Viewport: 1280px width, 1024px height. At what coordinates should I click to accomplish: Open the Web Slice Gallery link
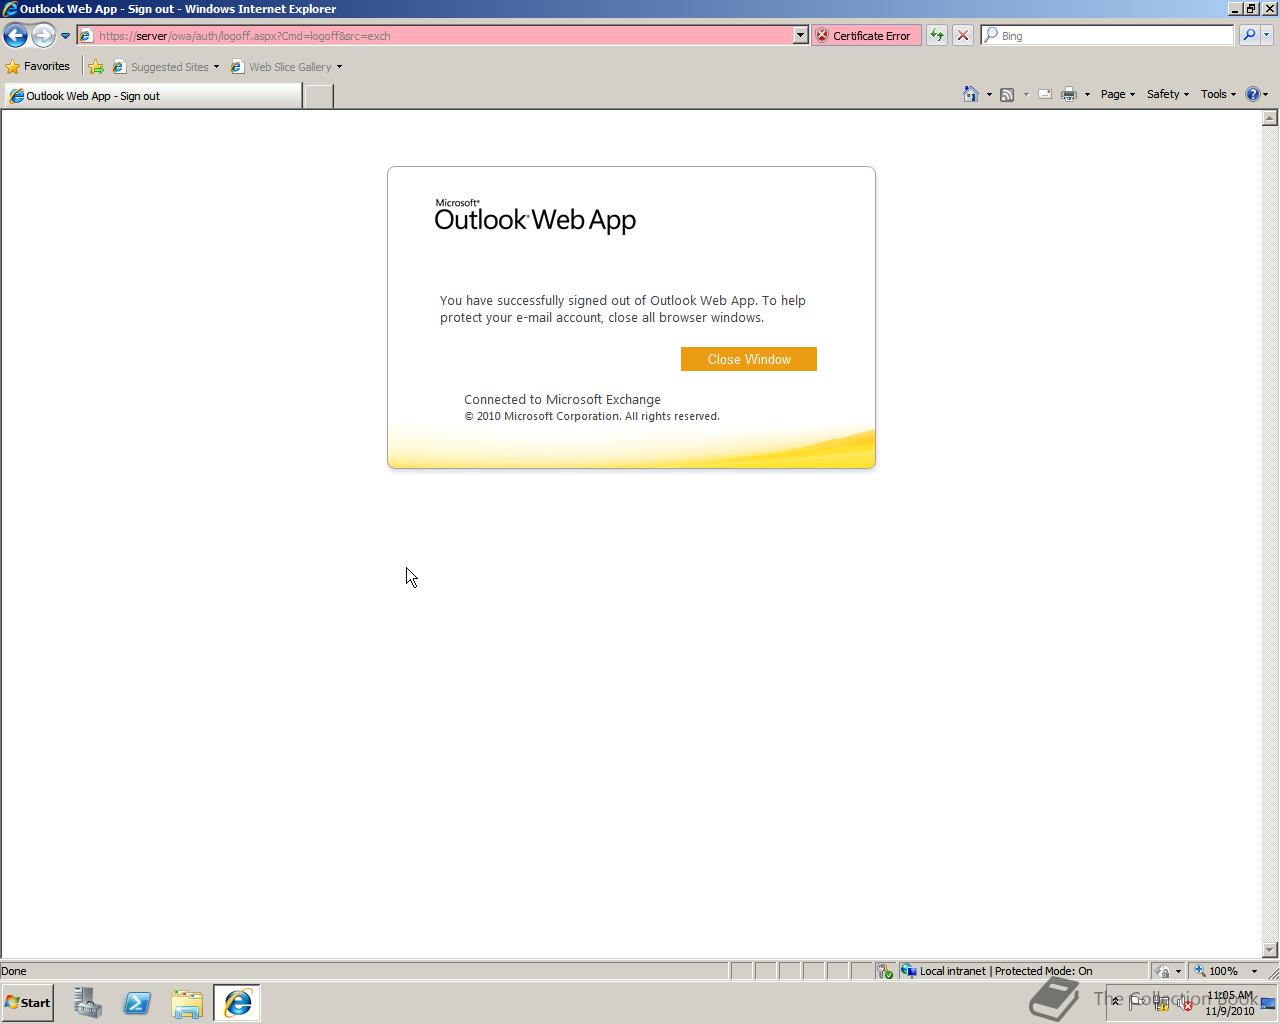click(282, 67)
